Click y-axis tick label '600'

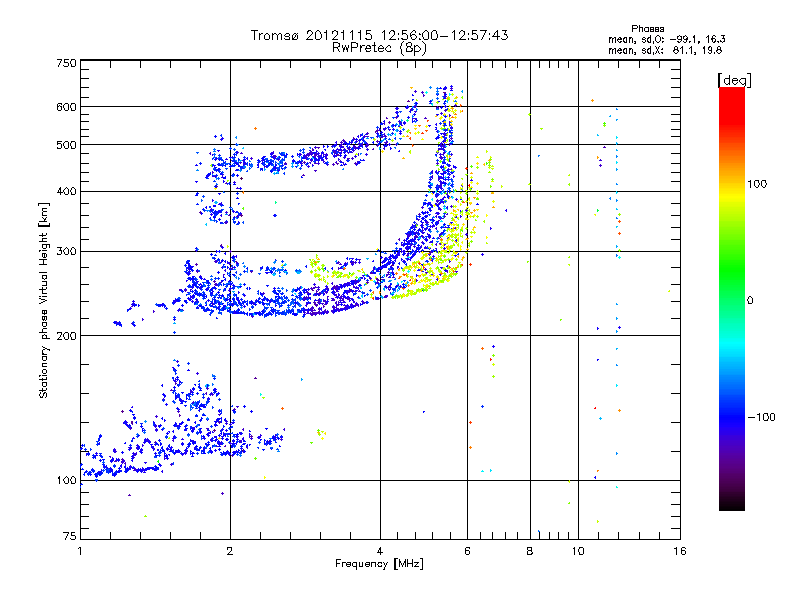coord(66,107)
